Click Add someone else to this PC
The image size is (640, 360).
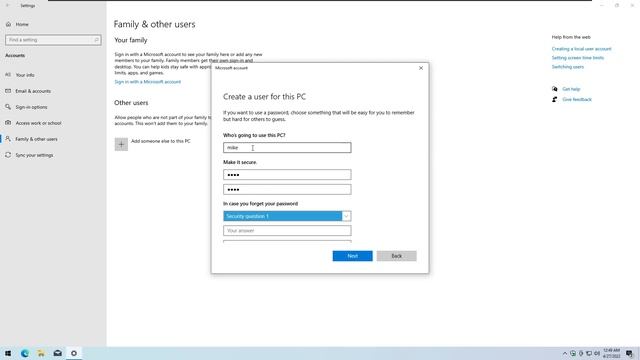coord(160,141)
